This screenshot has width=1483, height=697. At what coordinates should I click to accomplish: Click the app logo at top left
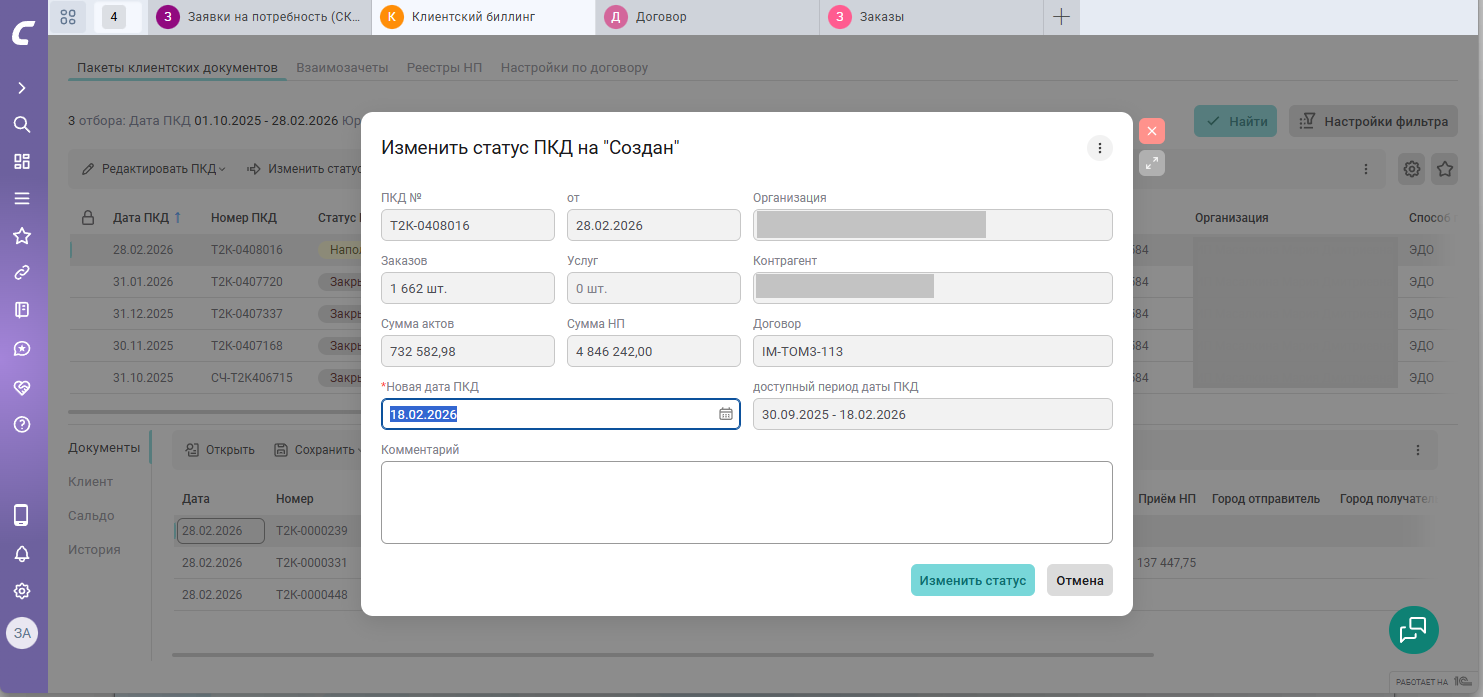[x=23, y=33]
